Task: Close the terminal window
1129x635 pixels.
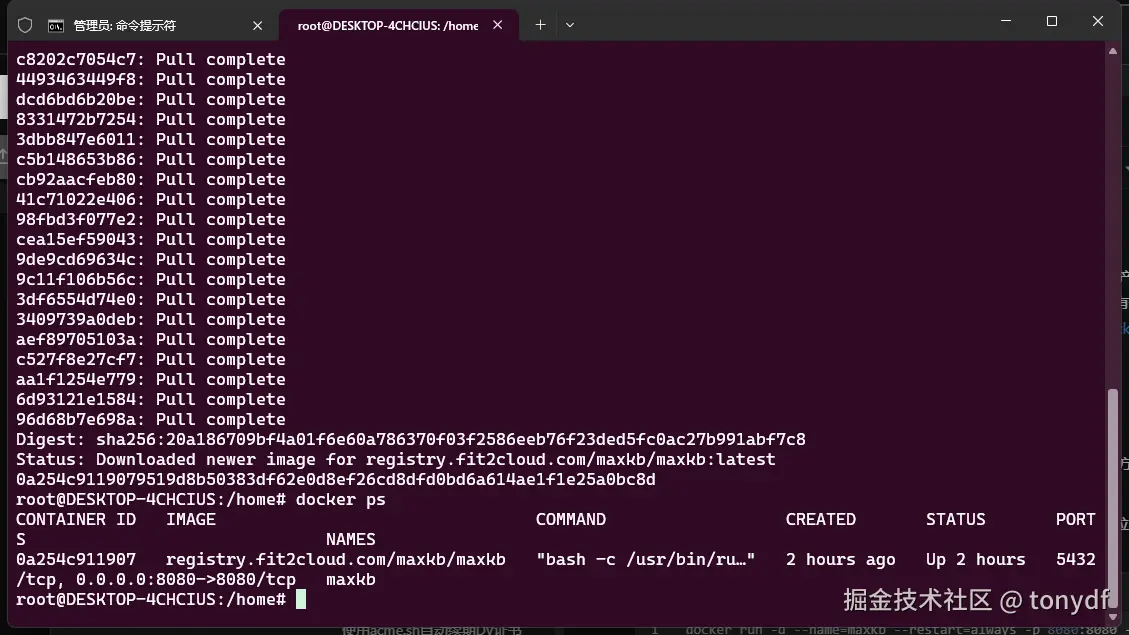Action: tap(1097, 21)
